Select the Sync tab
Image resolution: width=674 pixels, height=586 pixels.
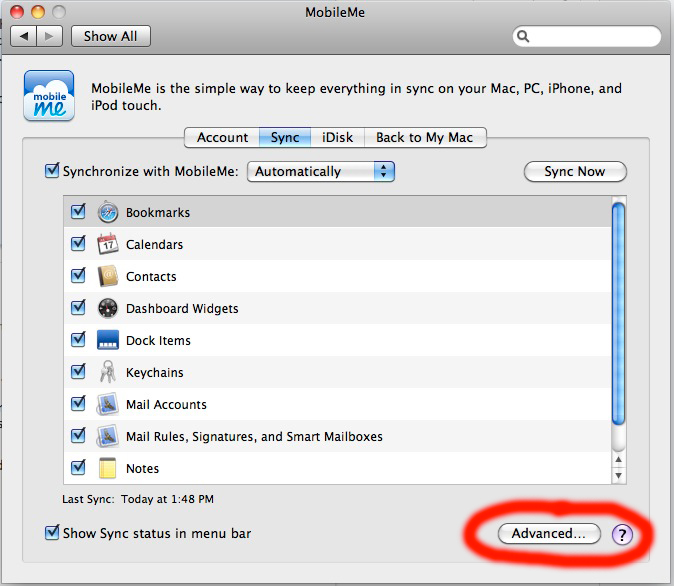click(x=285, y=138)
